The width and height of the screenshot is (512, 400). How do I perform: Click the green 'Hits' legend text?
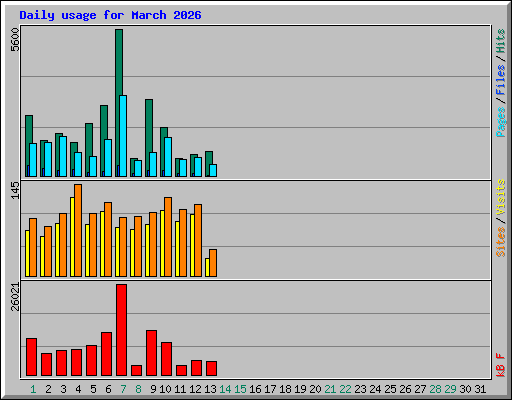501,41
